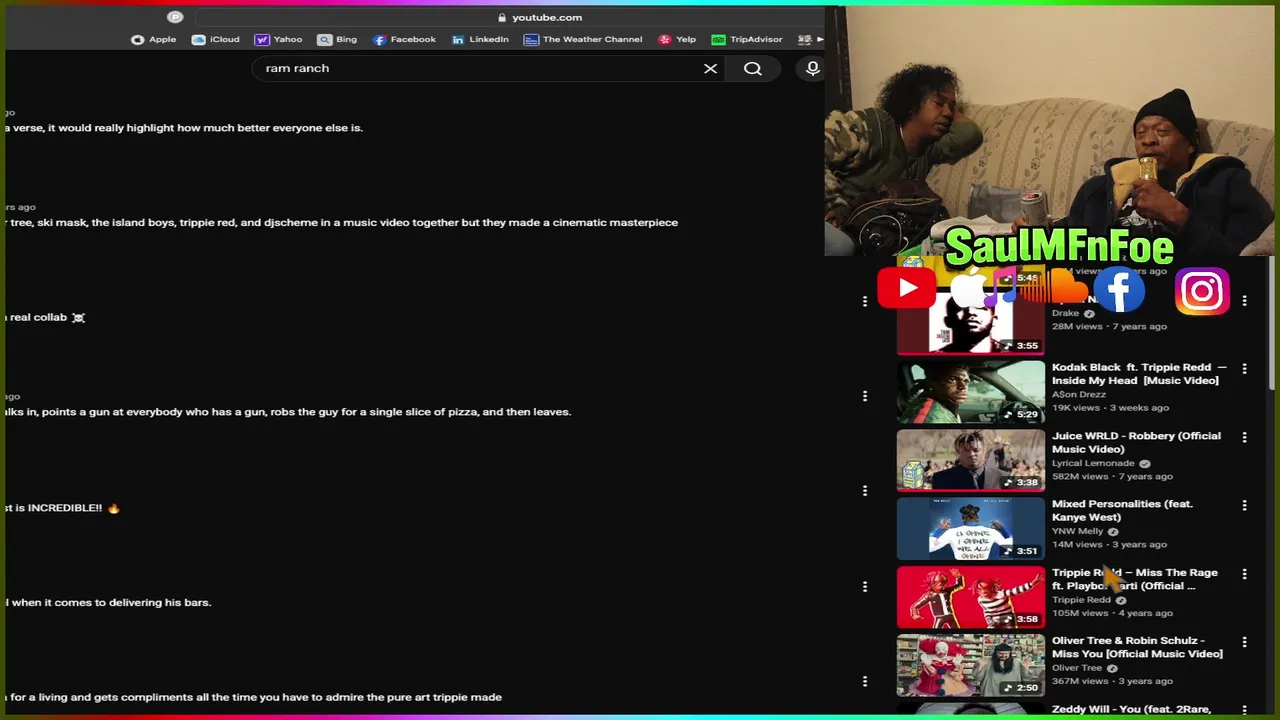
Task: Open 'Kodak Black ft. Trippie Redd' video title
Action: click(1139, 374)
